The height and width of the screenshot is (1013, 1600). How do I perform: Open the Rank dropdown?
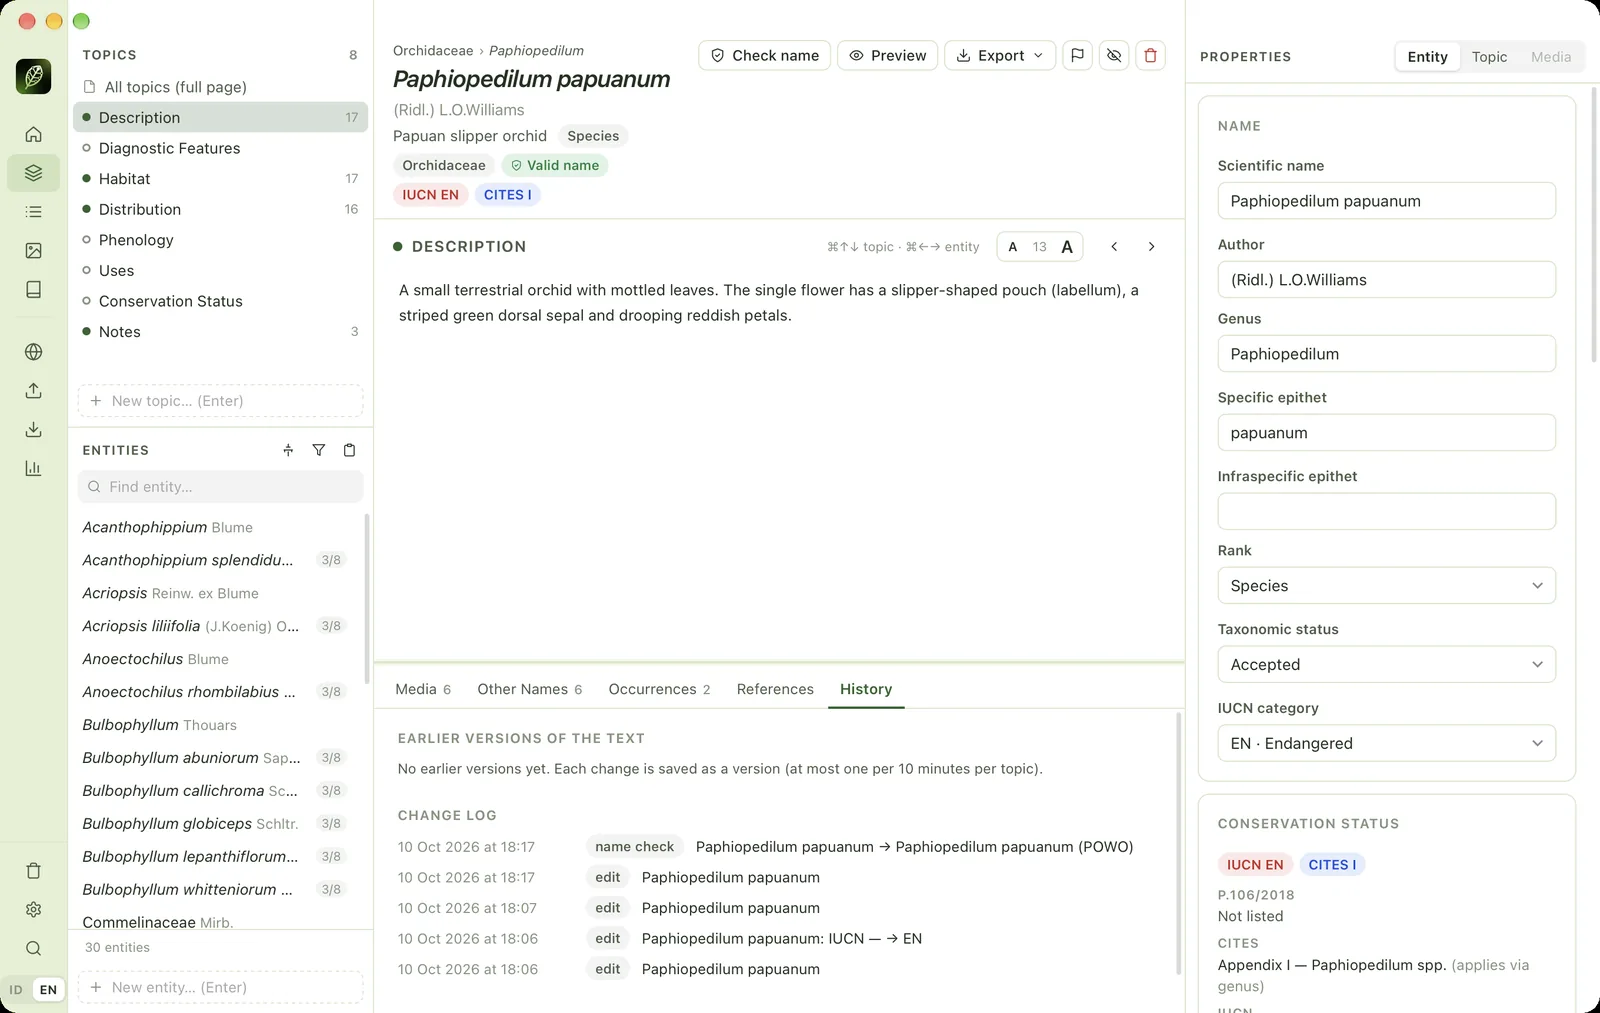tap(1386, 586)
